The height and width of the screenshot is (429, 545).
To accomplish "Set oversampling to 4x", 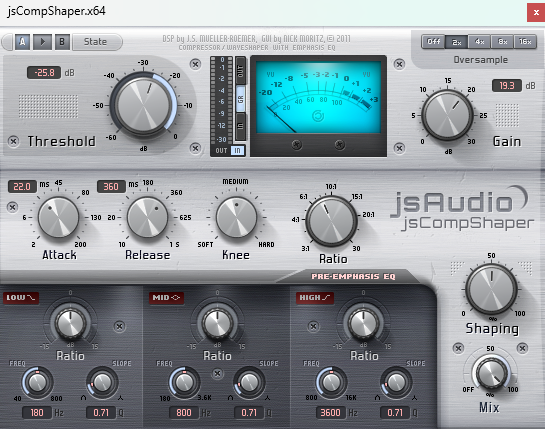I will tap(480, 42).
